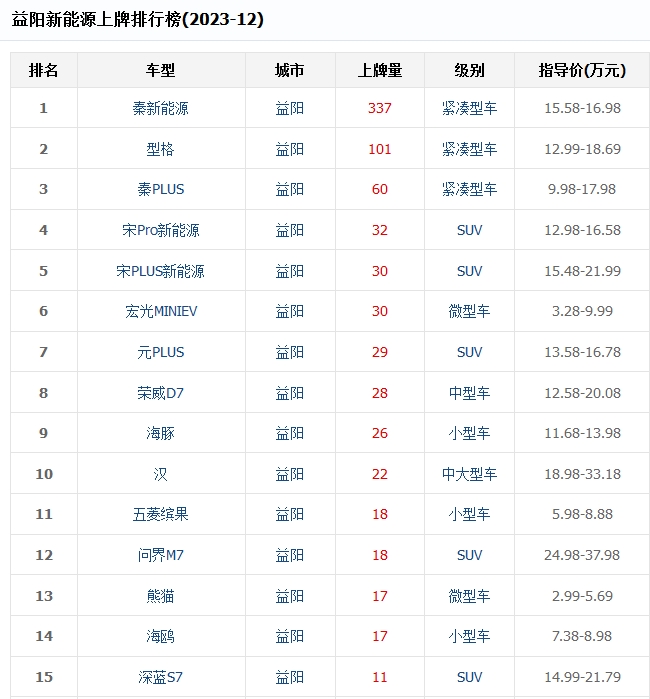Open the 深蓝S7 model link
Viewport: 650px width, 699px height.
(160, 677)
